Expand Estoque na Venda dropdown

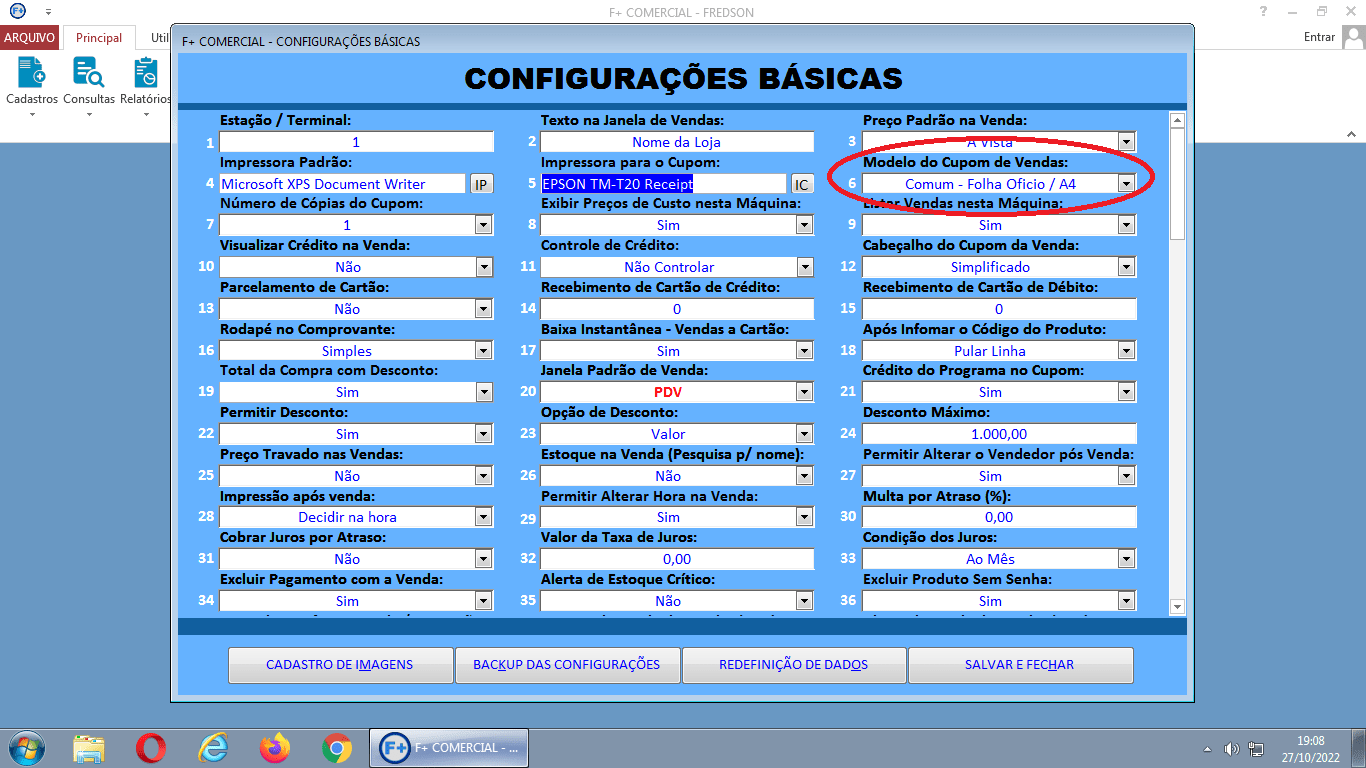pos(805,476)
